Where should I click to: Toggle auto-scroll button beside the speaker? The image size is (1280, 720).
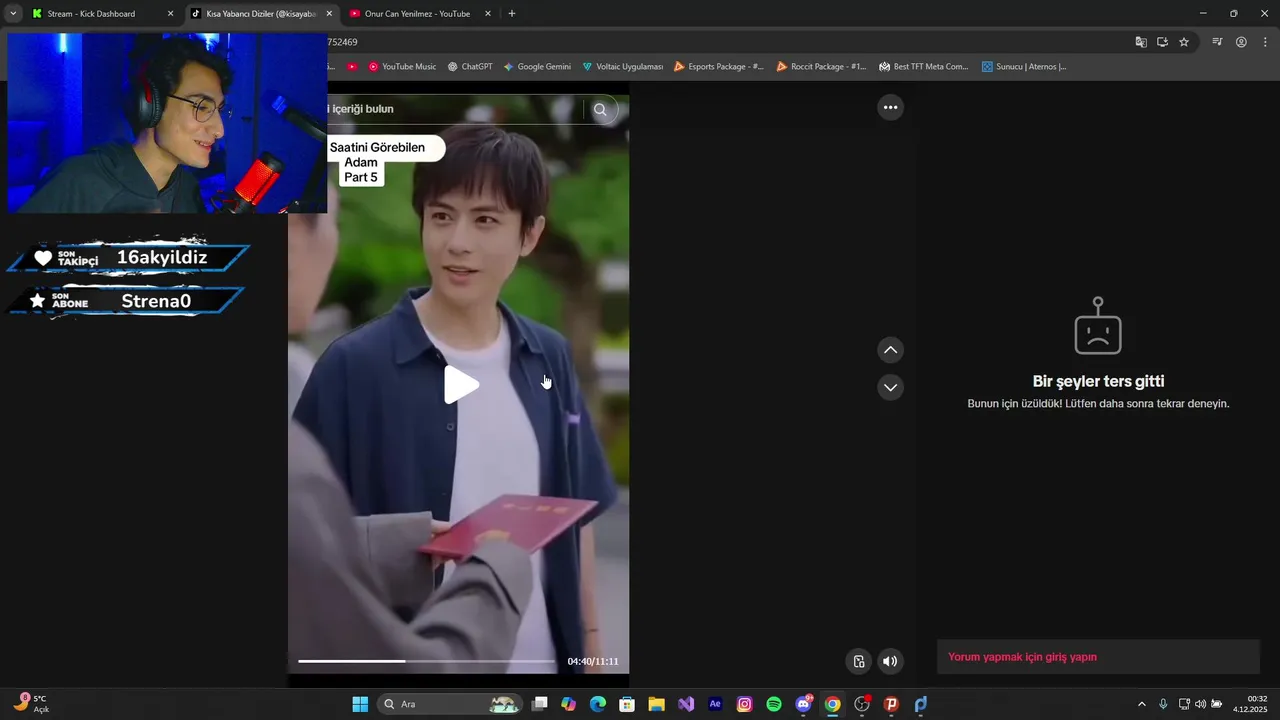(x=858, y=661)
